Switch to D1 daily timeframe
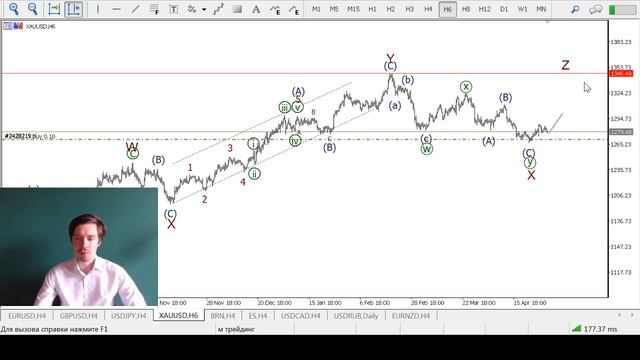This screenshot has height=360, width=640. (x=504, y=9)
